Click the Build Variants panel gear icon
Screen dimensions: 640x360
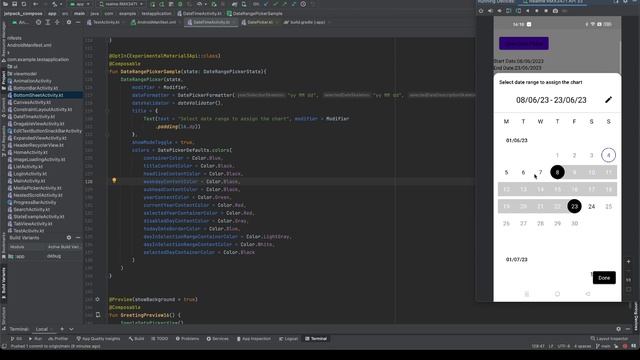click(69, 238)
